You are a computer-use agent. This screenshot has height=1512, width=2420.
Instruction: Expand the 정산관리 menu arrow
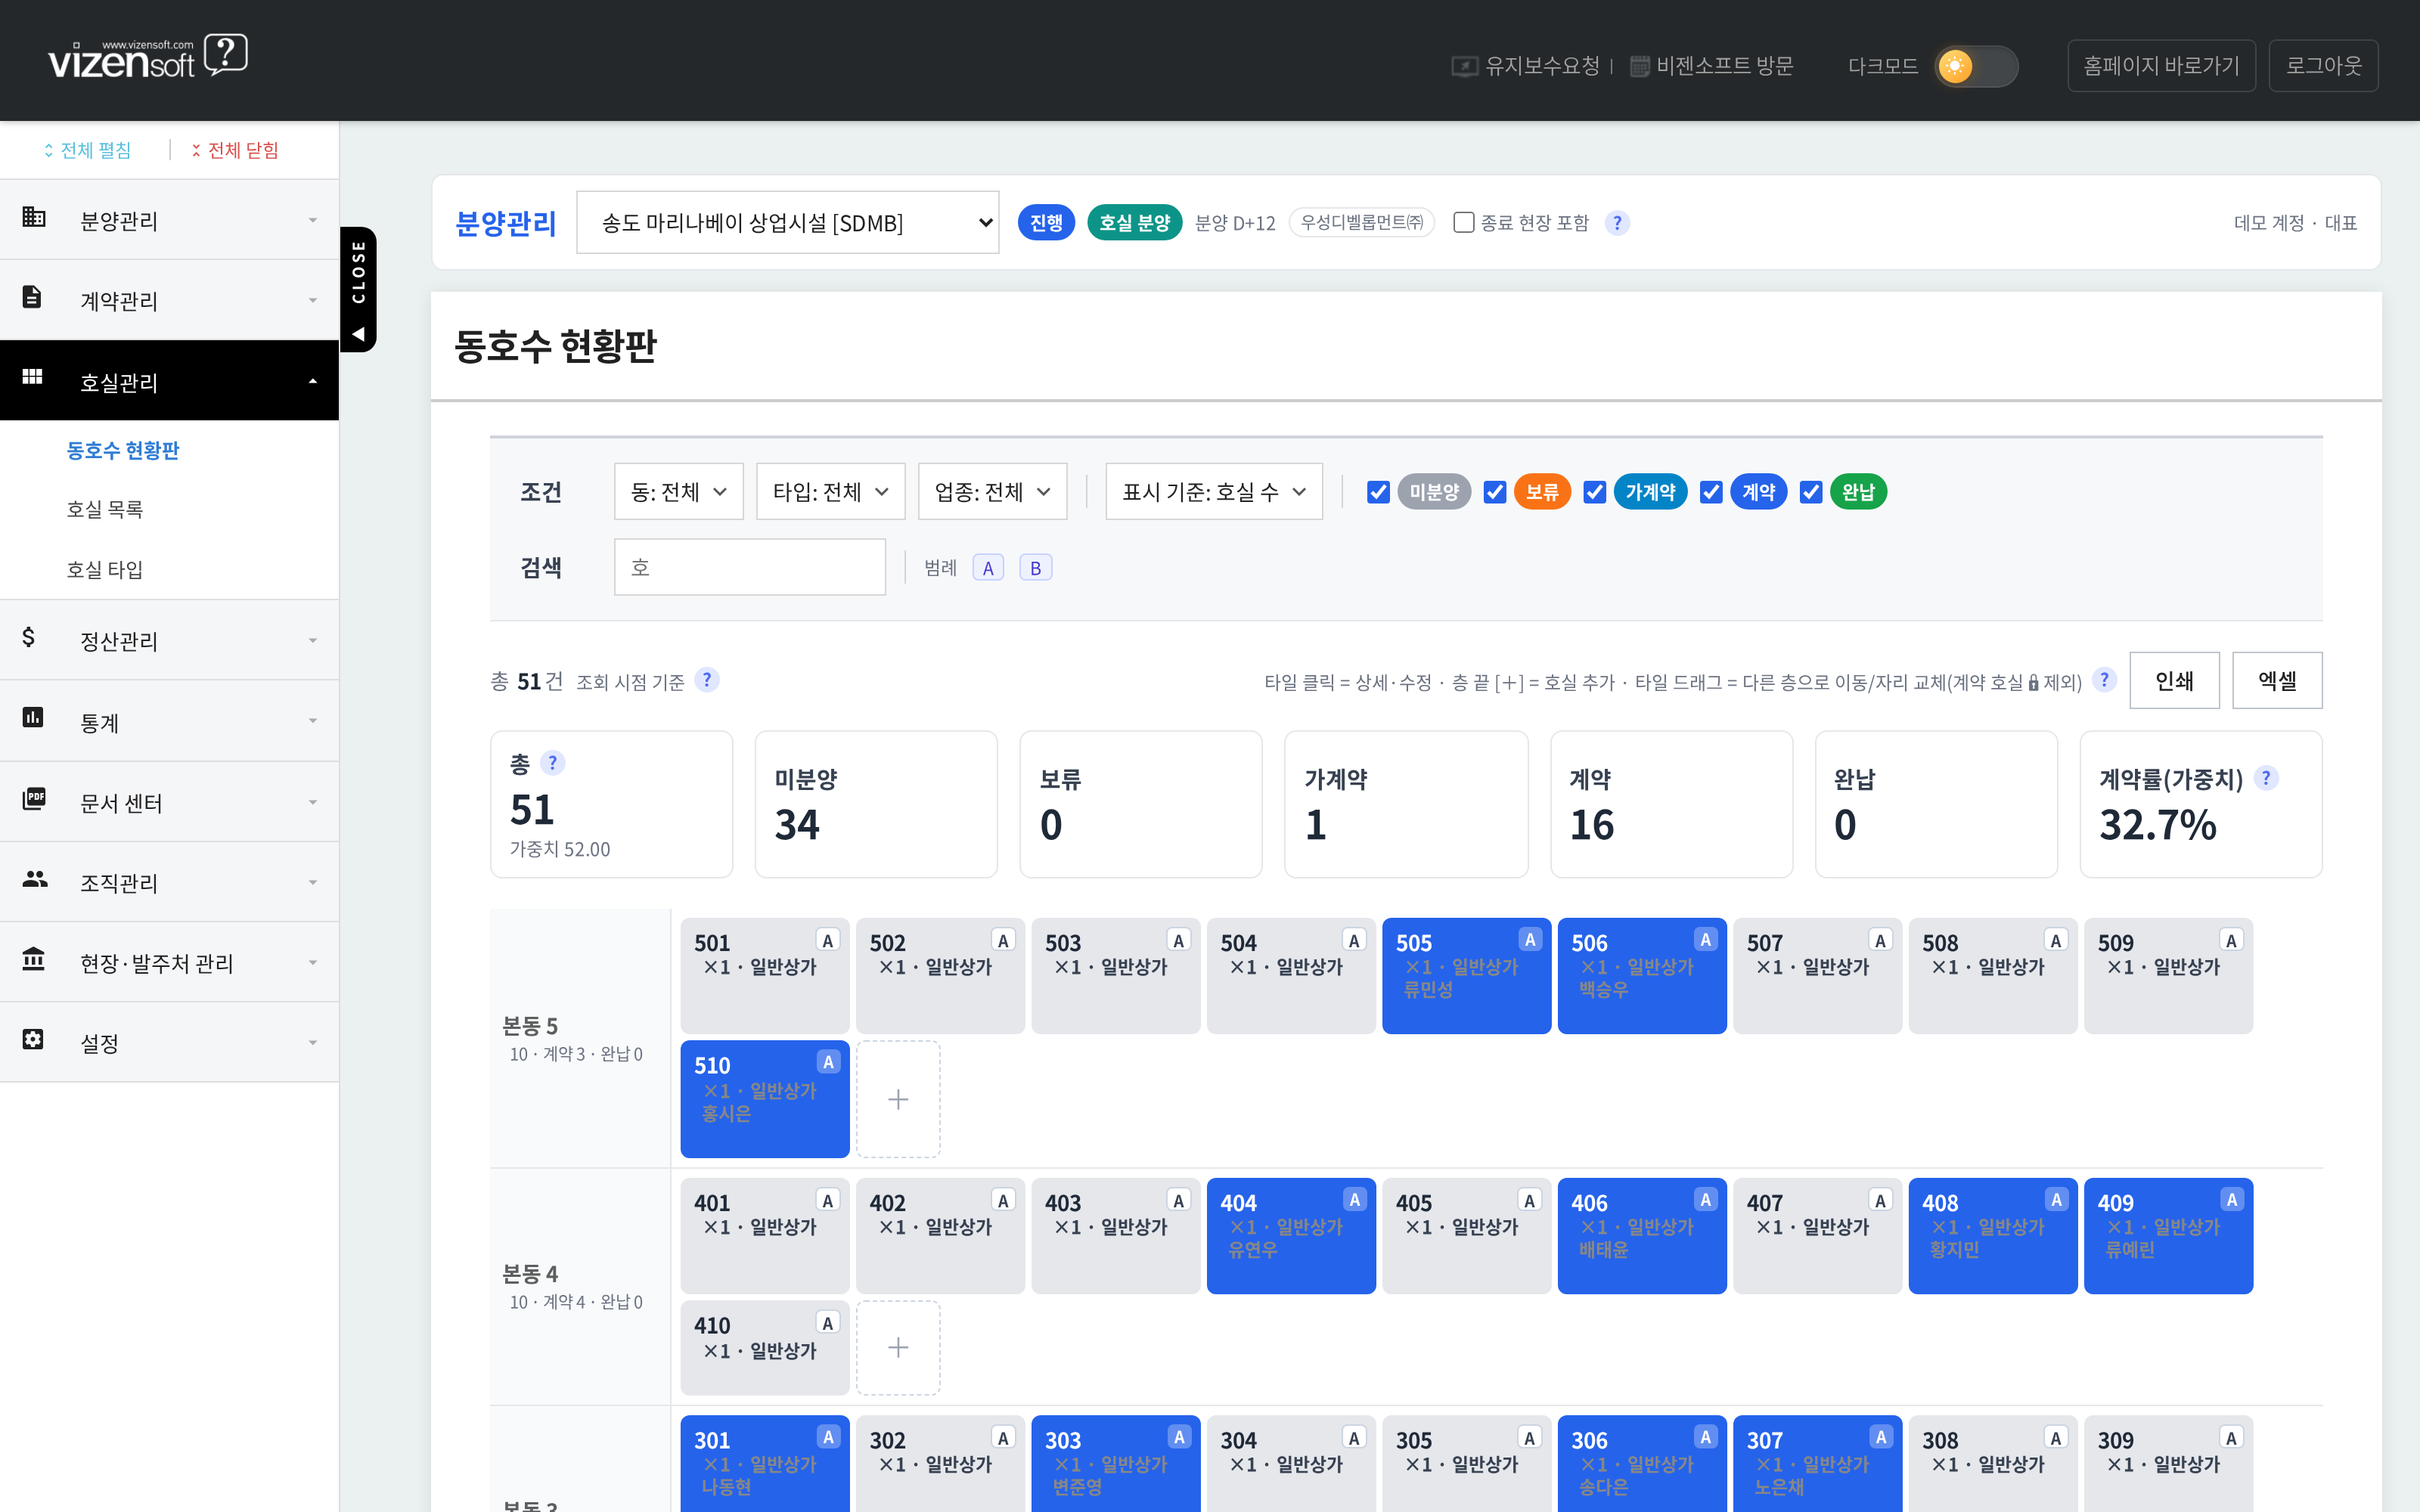(313, 640)
